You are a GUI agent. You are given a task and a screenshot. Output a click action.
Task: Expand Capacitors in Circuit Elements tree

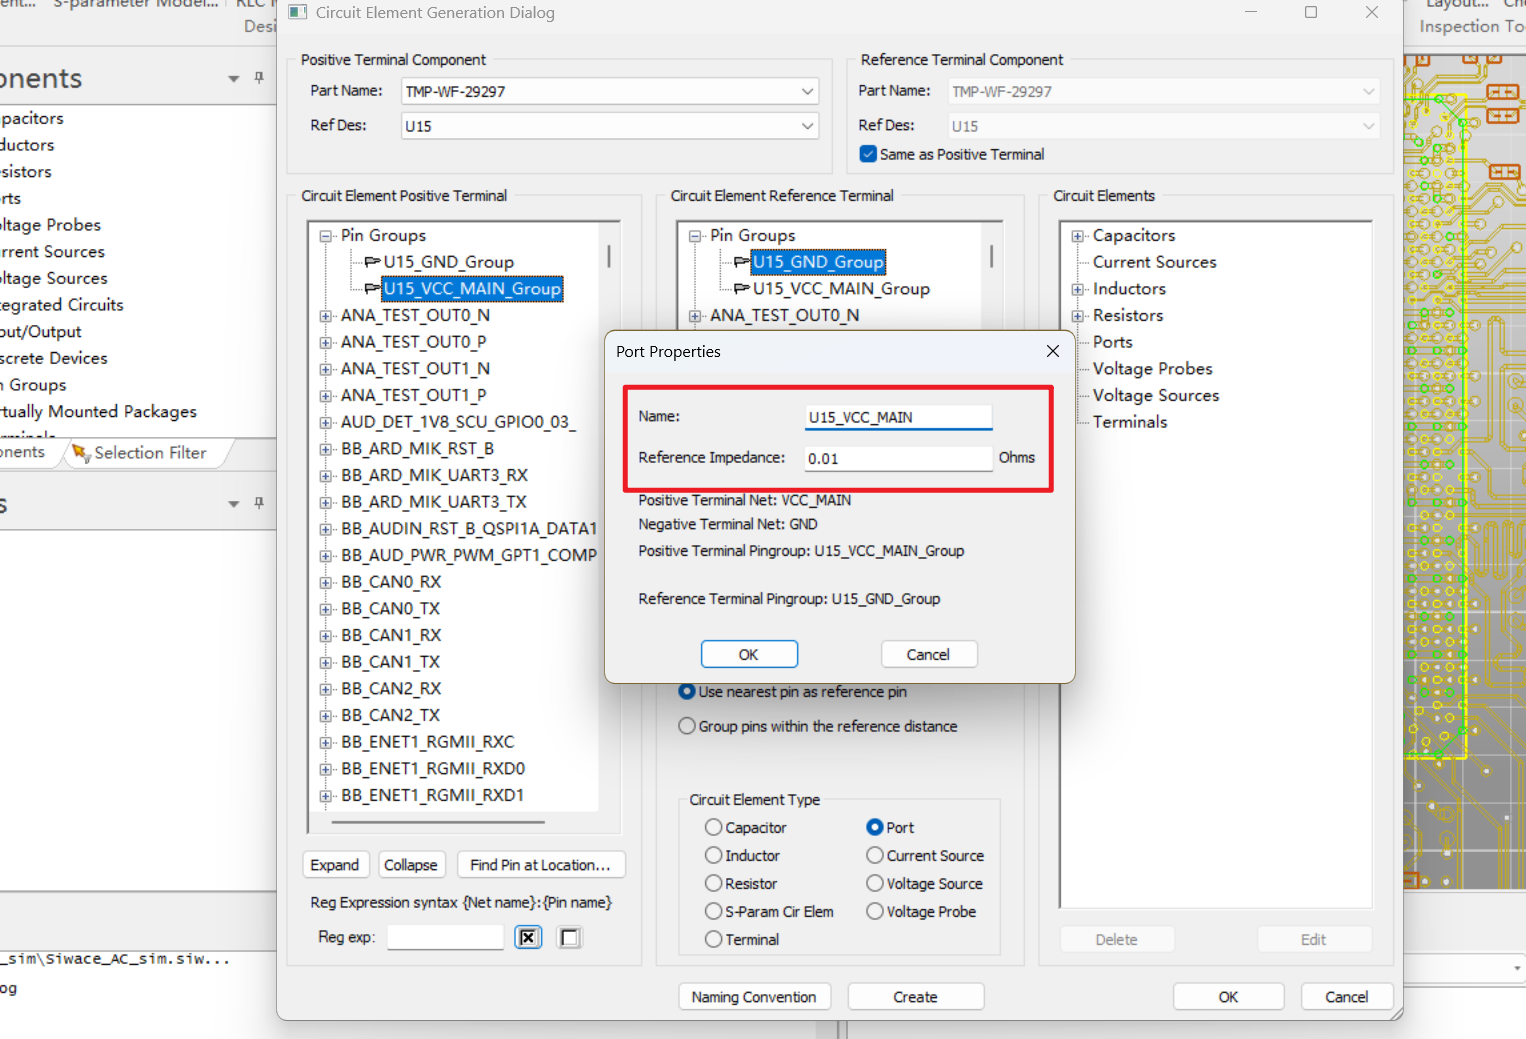[1077, 236]
